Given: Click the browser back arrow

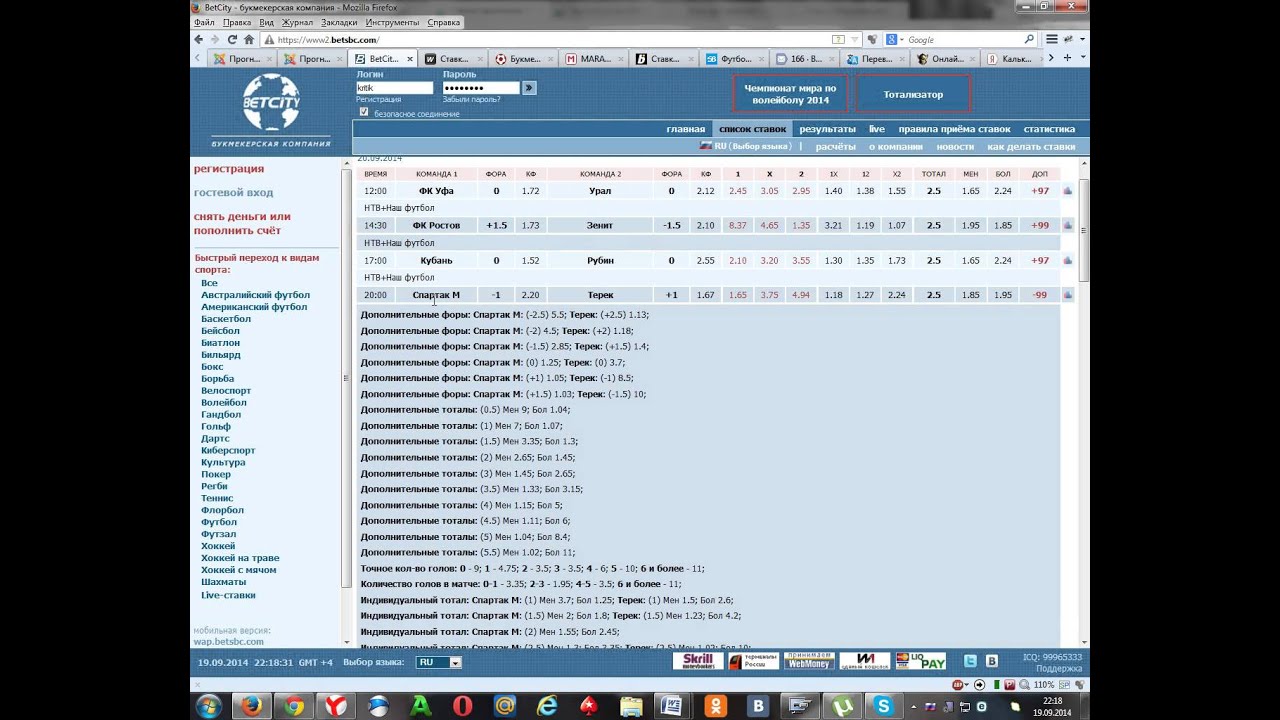Looking at the screenshot, I should point(199,40).
